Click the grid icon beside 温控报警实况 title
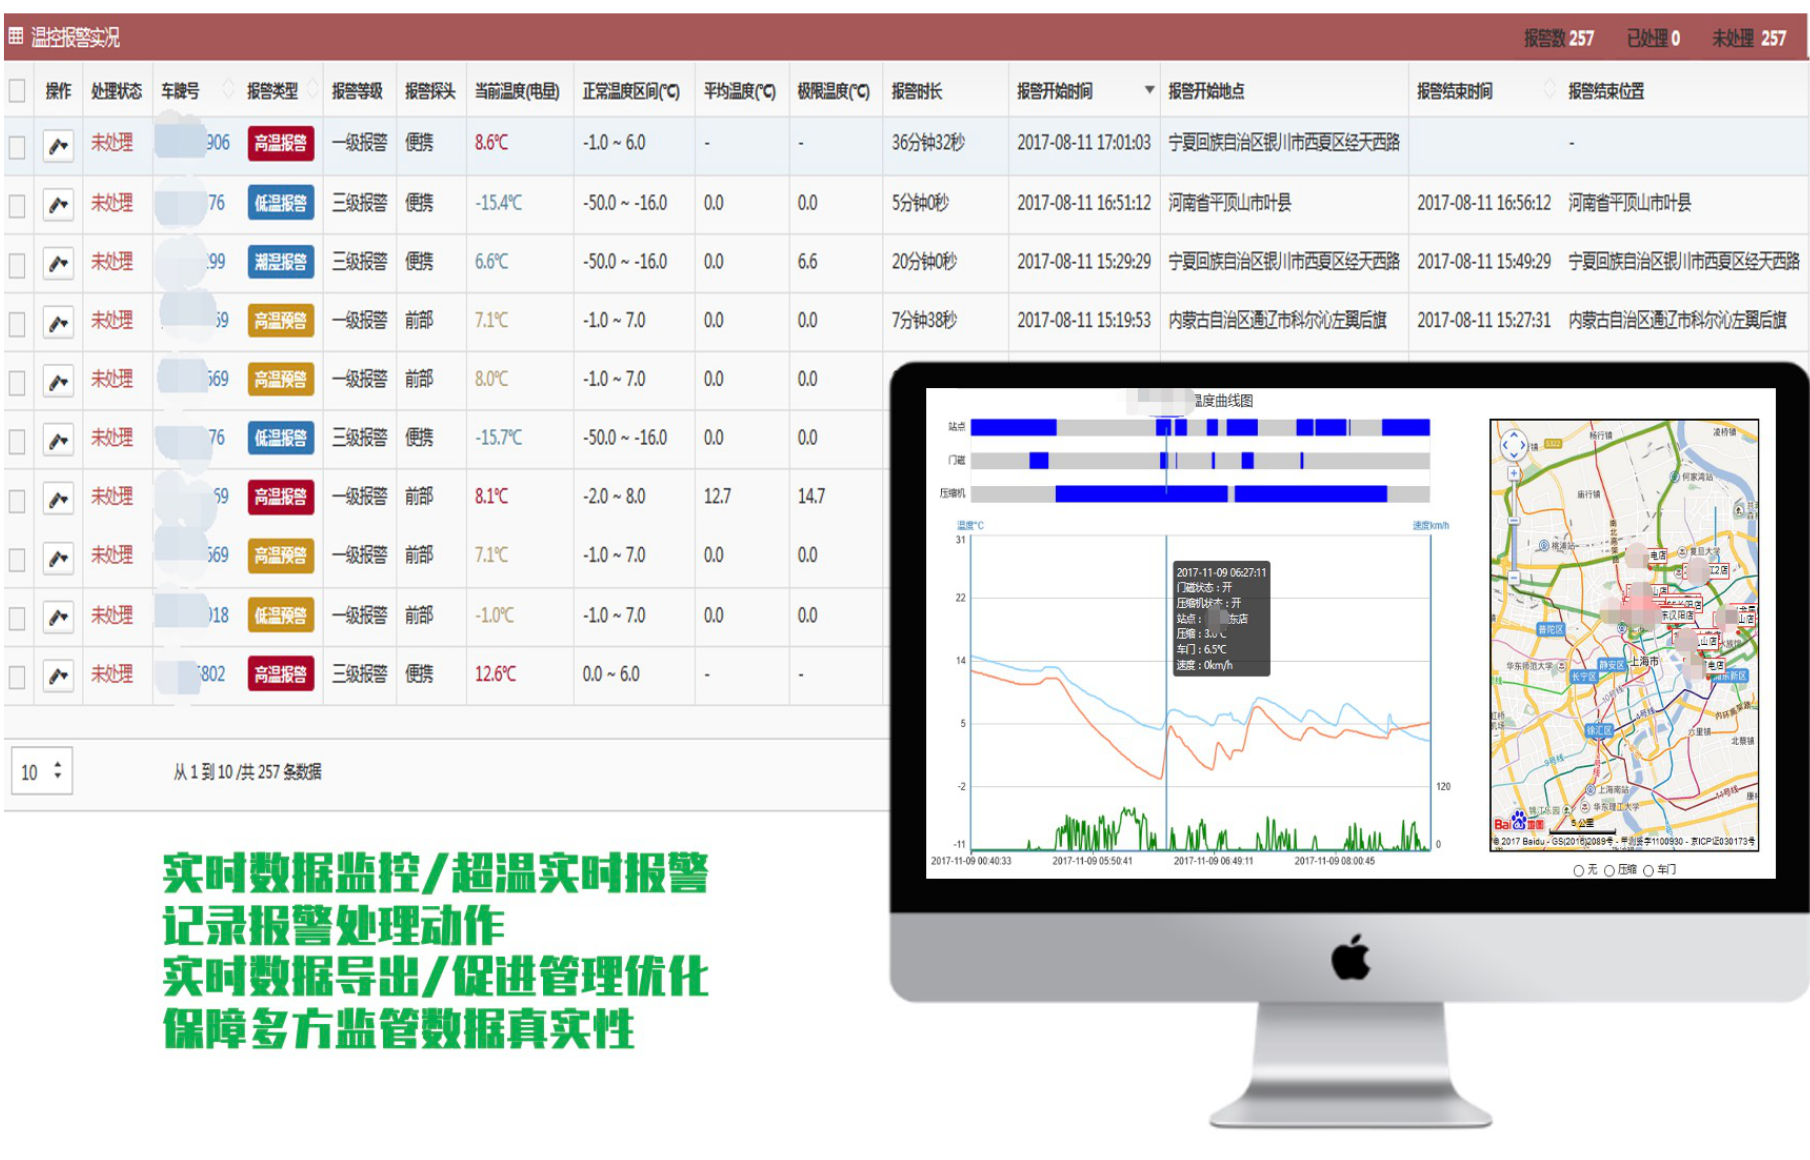This screenshot has height=1160, width=1810. click(x=16, y=37)
